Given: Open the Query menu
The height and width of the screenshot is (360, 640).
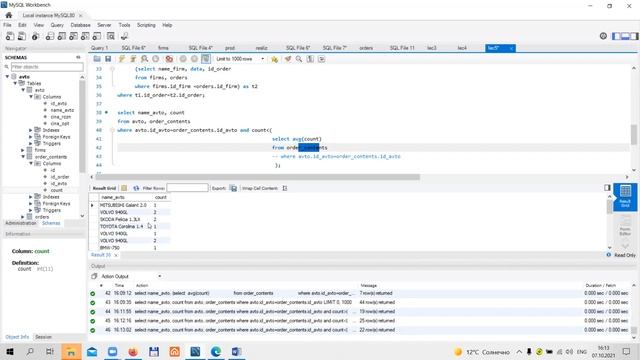Looking at the screenshot, I should point(57,25).
